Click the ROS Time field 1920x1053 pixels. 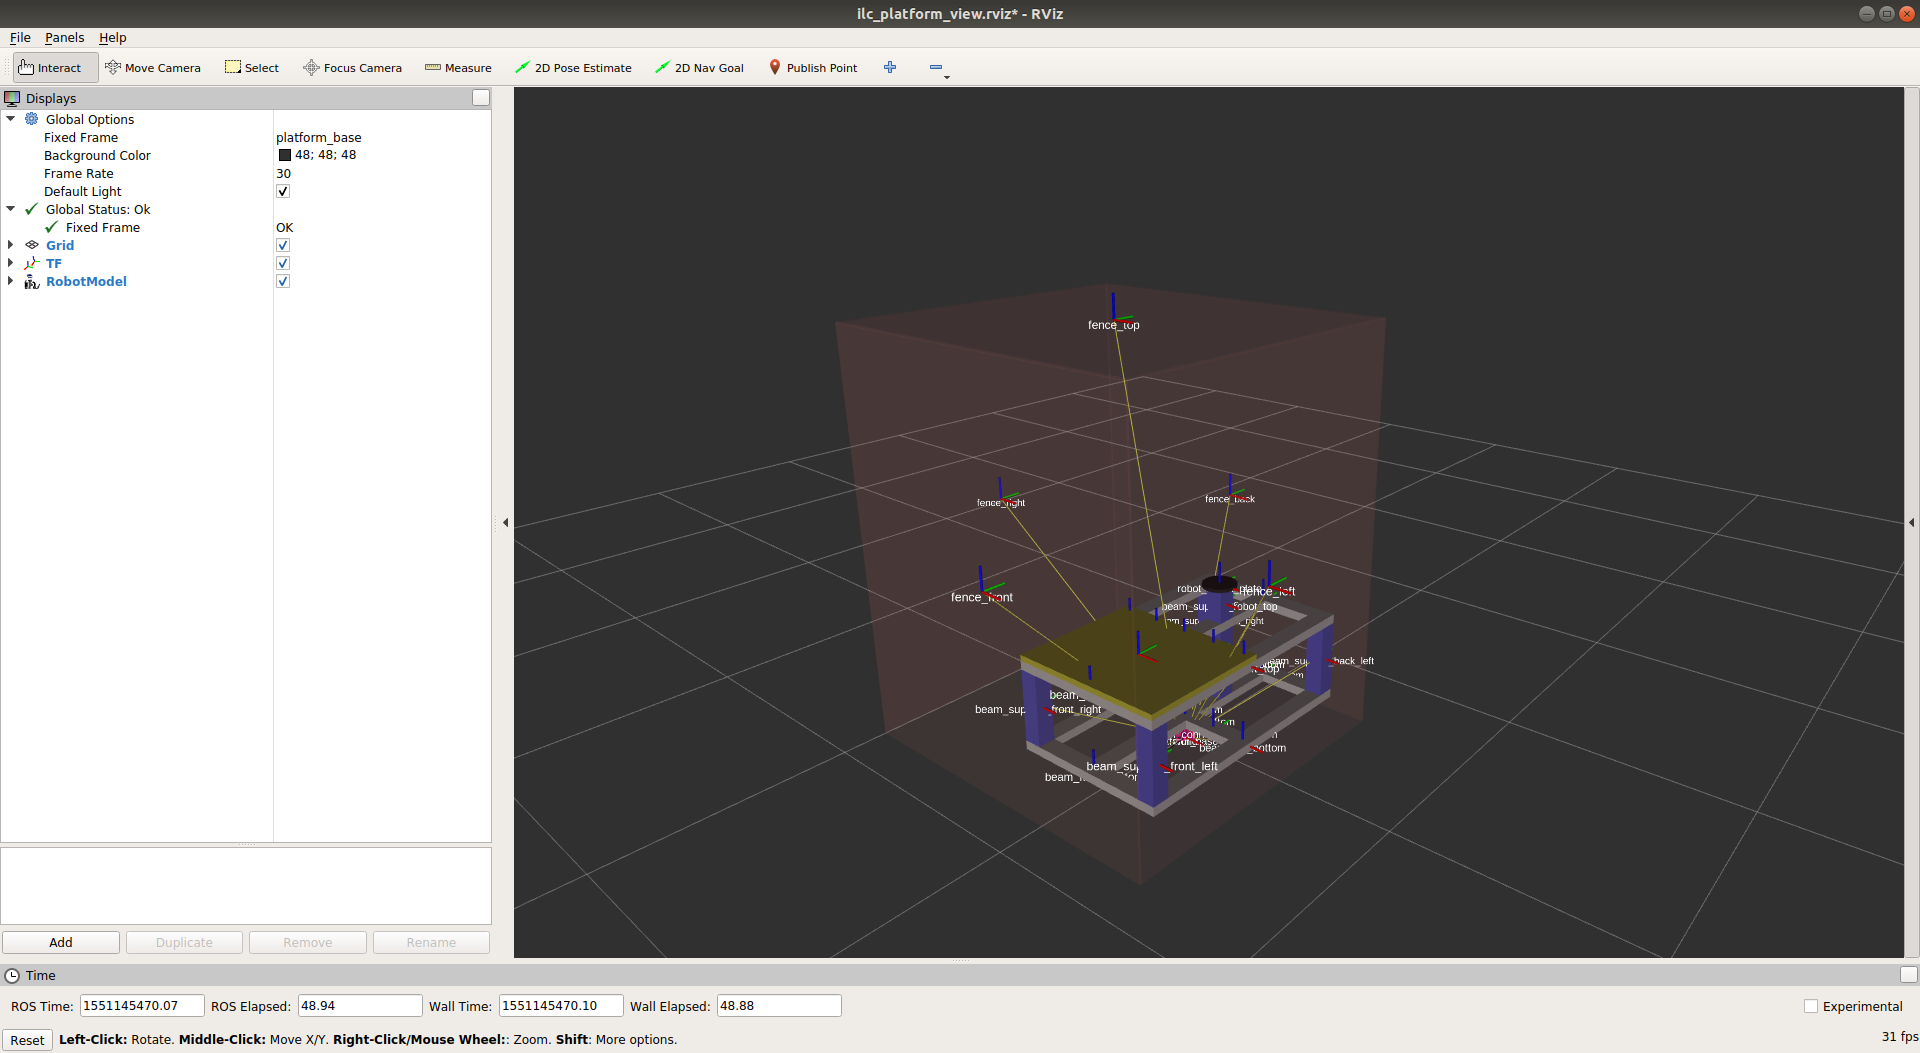[142, 1006]
